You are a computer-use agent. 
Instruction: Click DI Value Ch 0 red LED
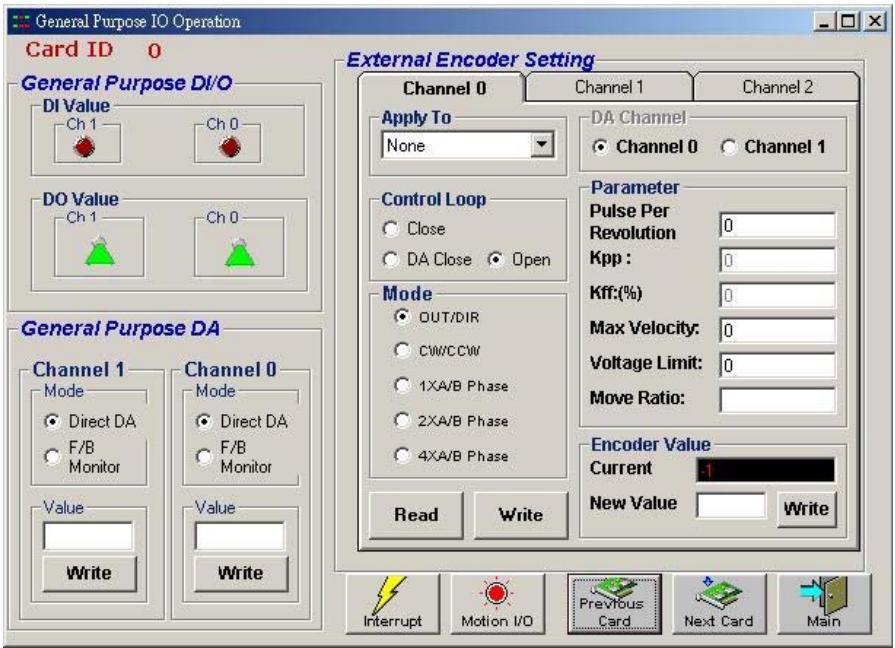[229, 147]
